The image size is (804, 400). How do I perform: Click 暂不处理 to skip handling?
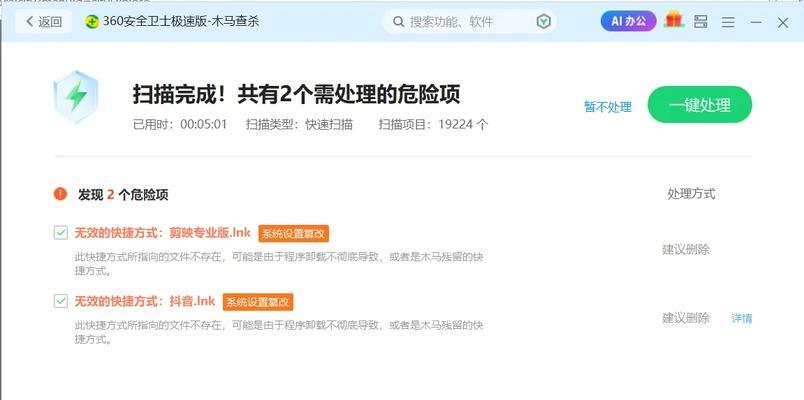coord(608,107)
